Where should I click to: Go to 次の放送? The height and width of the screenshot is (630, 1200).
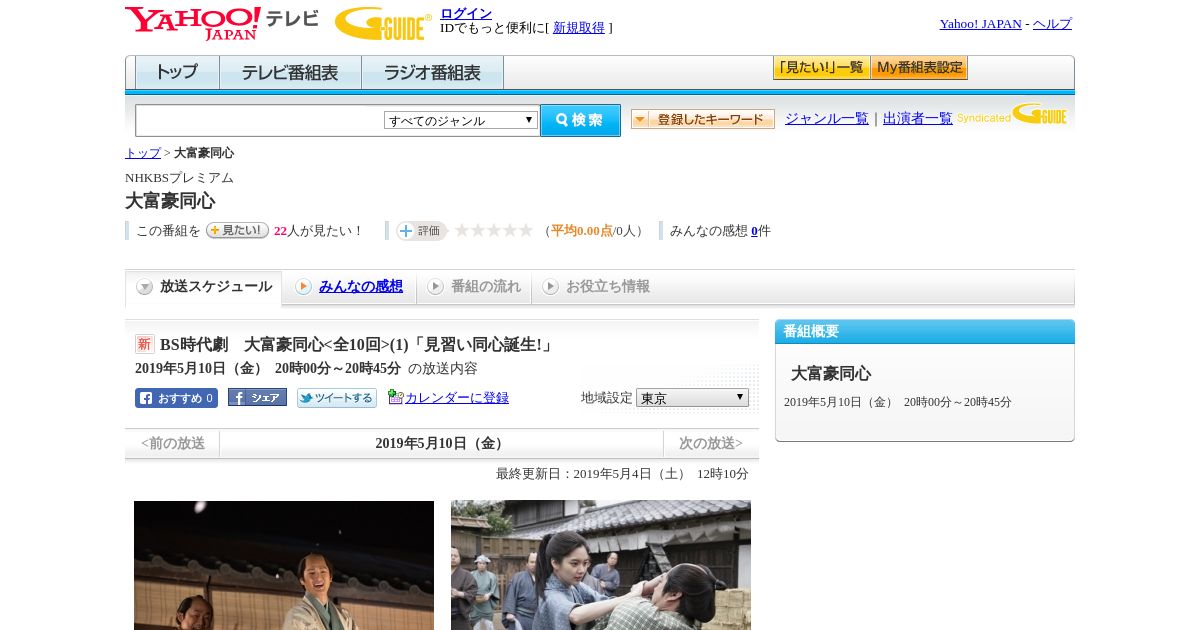click(x=711, y=443)
